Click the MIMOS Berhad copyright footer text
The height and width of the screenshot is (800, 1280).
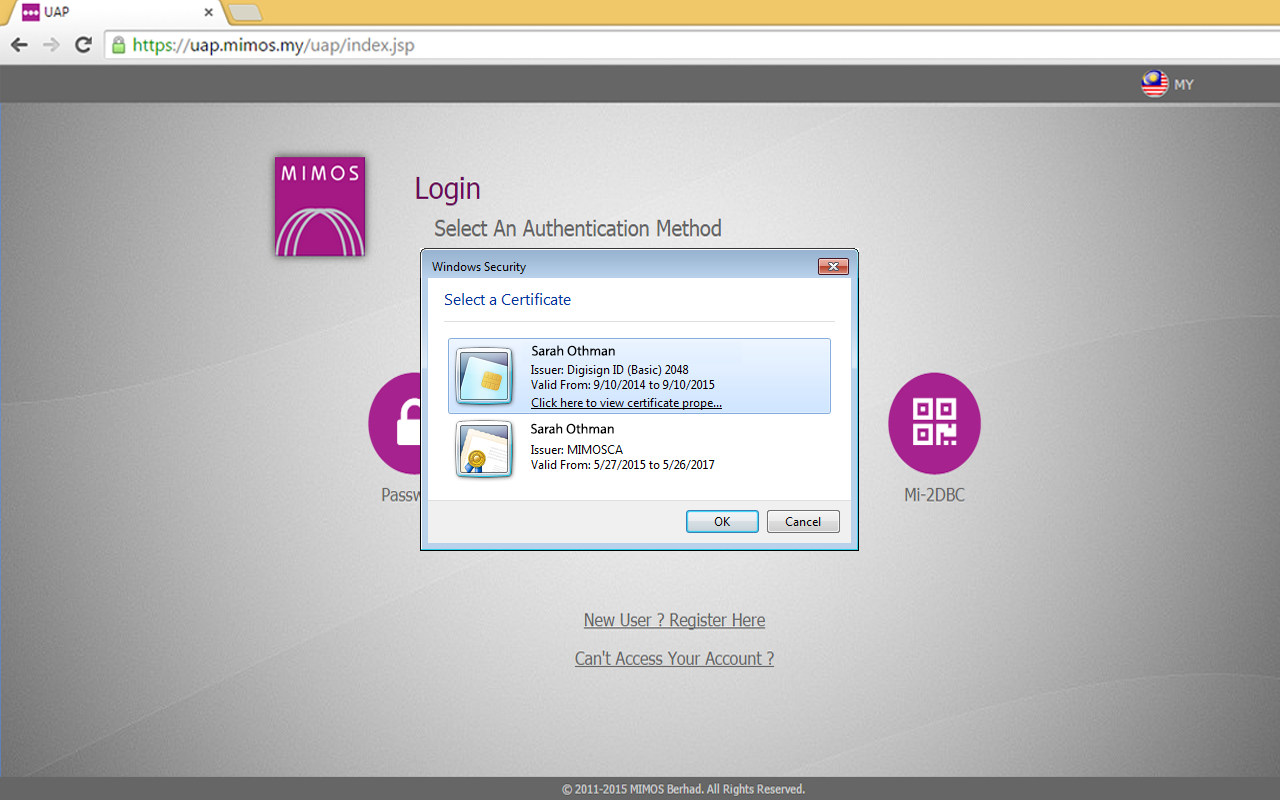[x=683, y=789]
